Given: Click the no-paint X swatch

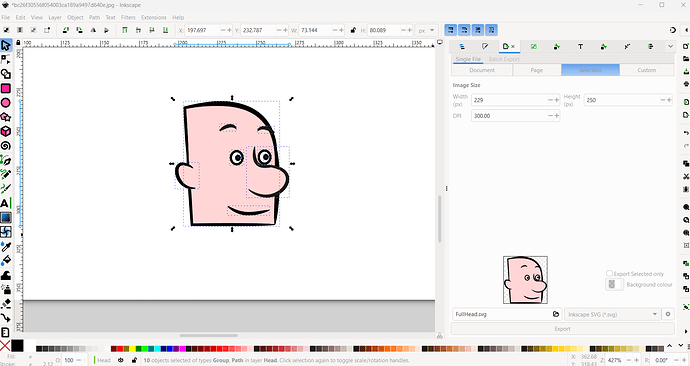Looking at the screenshot, I should (x=5, y=346).
